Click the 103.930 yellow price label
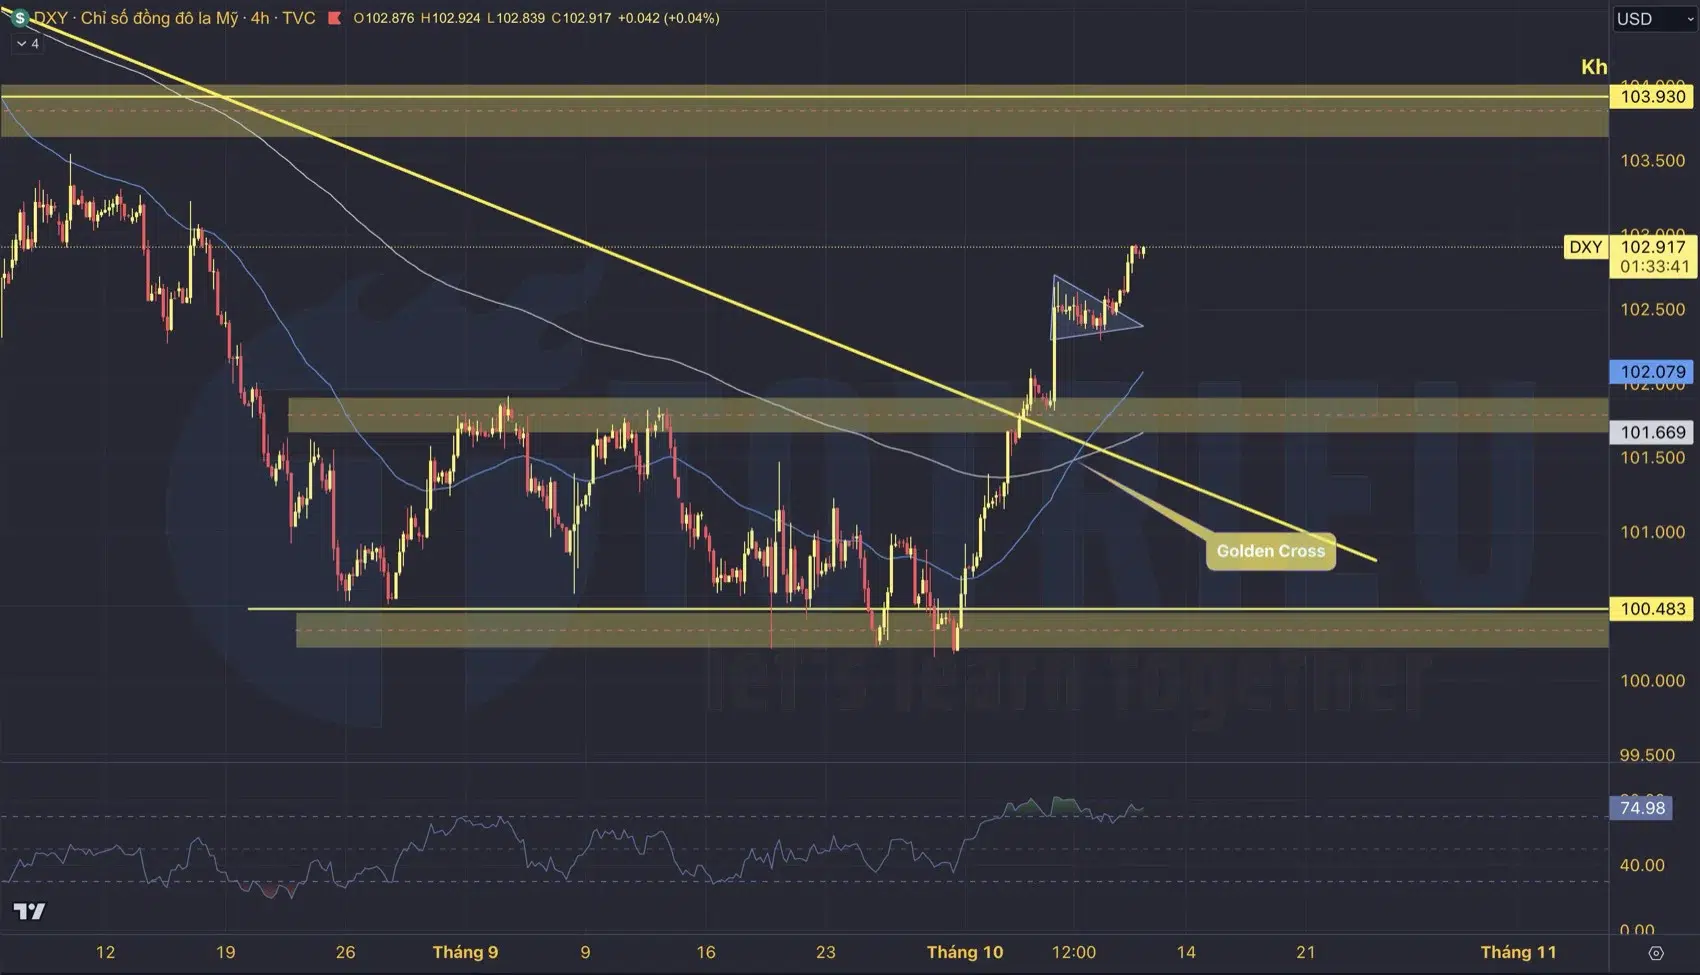The height and width of the screenshot is (975, 1700). click(x=1653, y=97)
